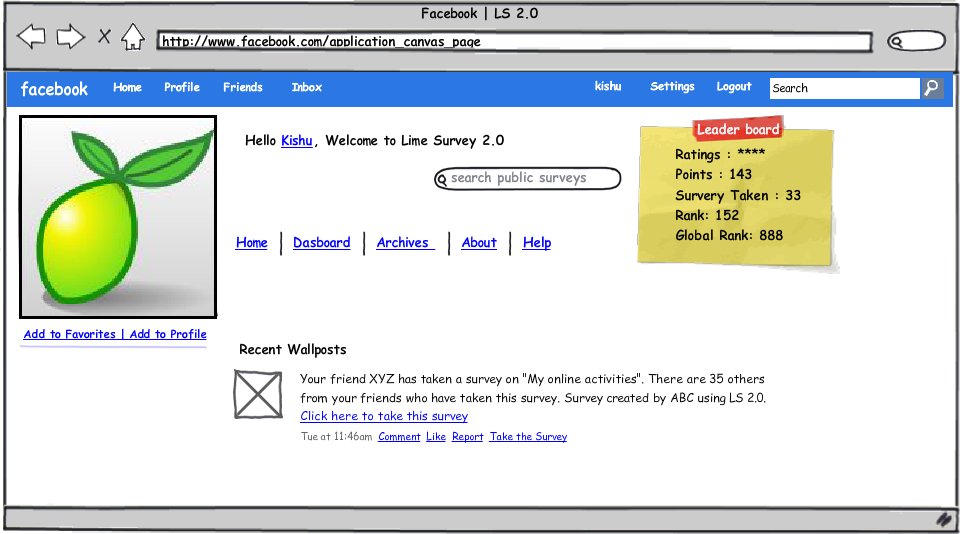Click the Comment link under wallpost
Viewport: 960px width, 534px height.
399,437
